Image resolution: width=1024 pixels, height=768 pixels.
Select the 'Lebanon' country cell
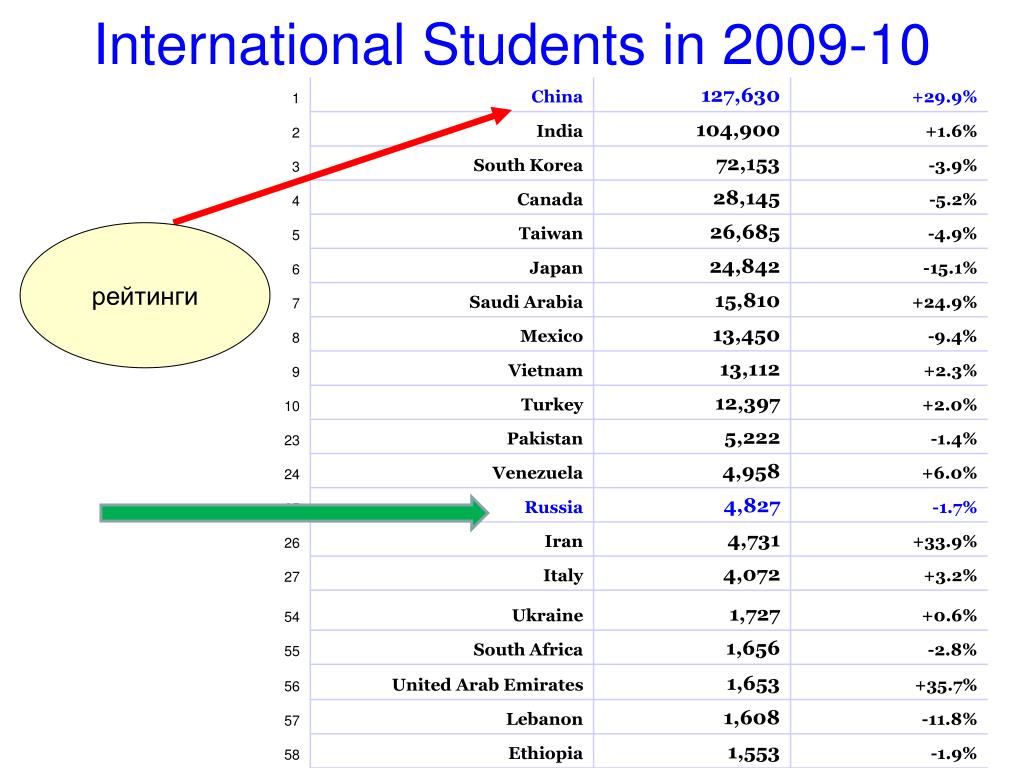pyautogui.click(x=544, y=719)
